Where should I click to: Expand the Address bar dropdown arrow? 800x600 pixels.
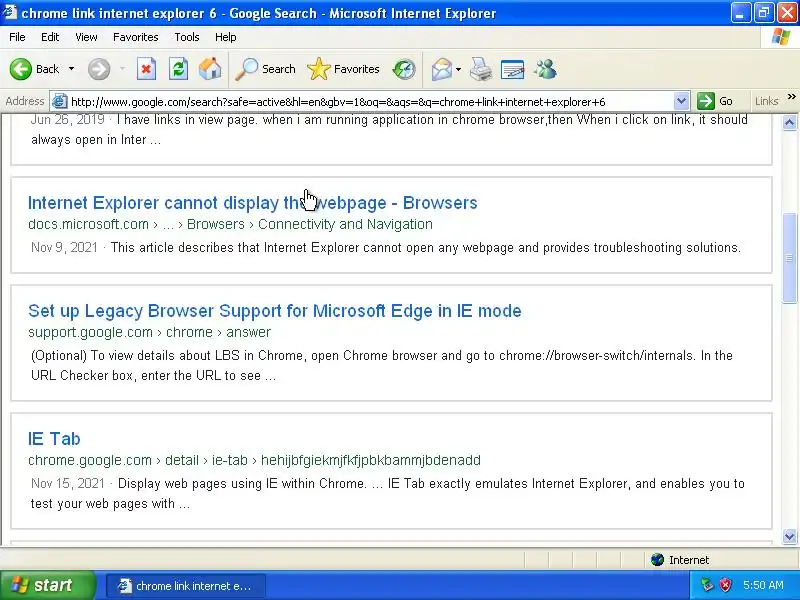(x=681, y=102)
